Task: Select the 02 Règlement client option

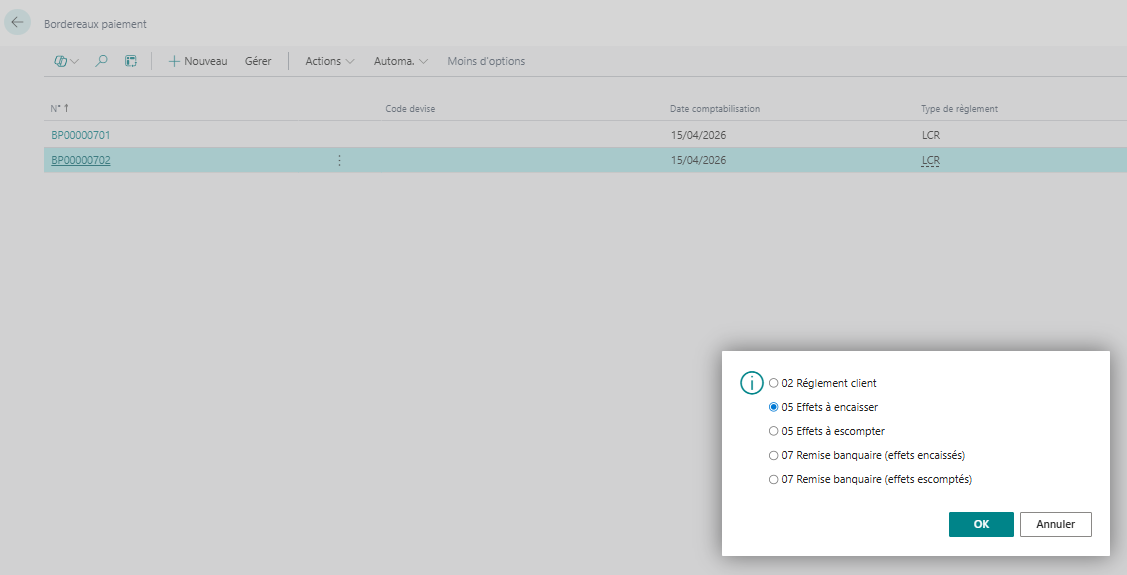Action: [774, 383]
